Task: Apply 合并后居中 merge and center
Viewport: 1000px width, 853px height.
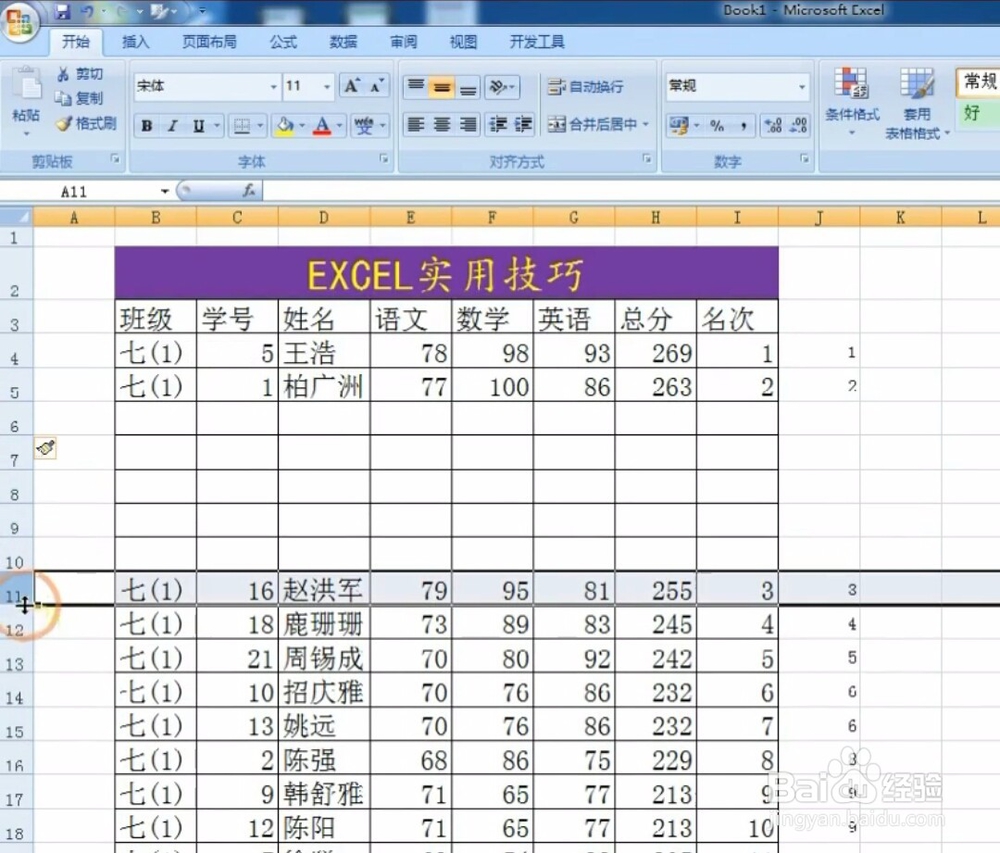Action: (x=595, y=124)
